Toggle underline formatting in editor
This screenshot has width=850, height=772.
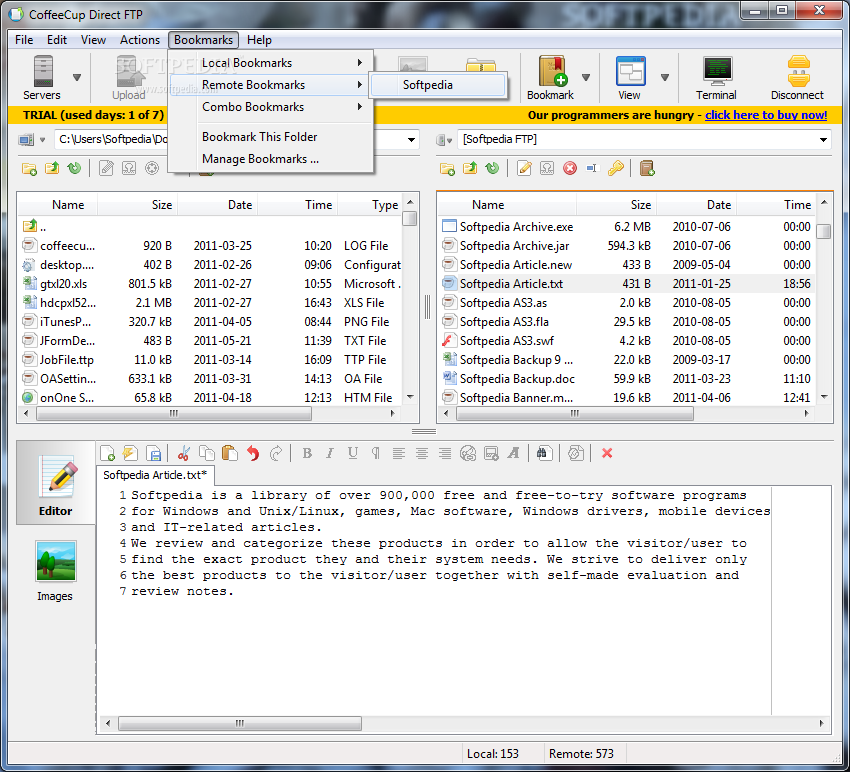[353, 453]
